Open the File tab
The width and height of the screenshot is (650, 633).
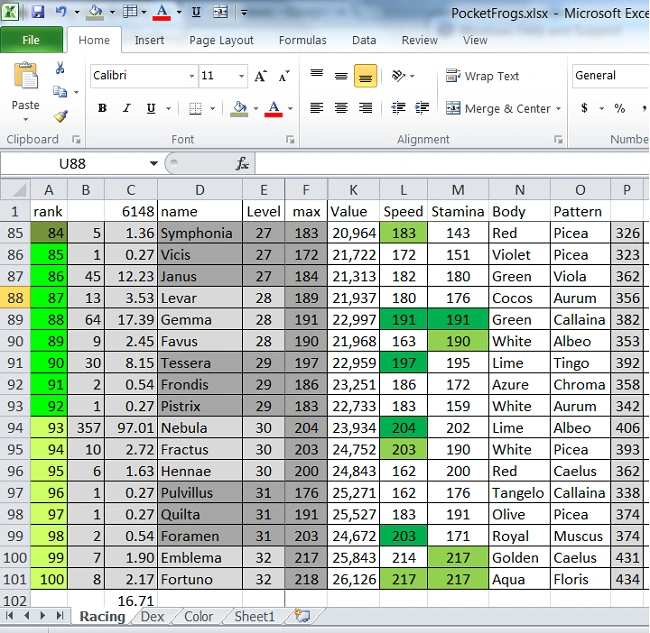coord(32,40)
